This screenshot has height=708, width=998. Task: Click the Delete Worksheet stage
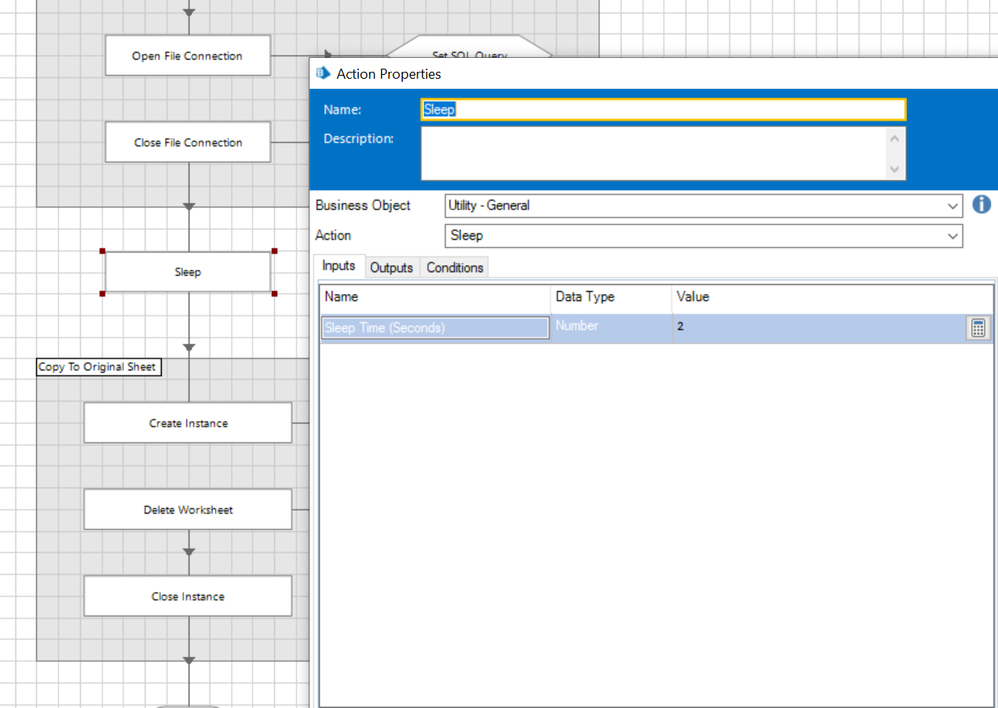pos(187,510)
